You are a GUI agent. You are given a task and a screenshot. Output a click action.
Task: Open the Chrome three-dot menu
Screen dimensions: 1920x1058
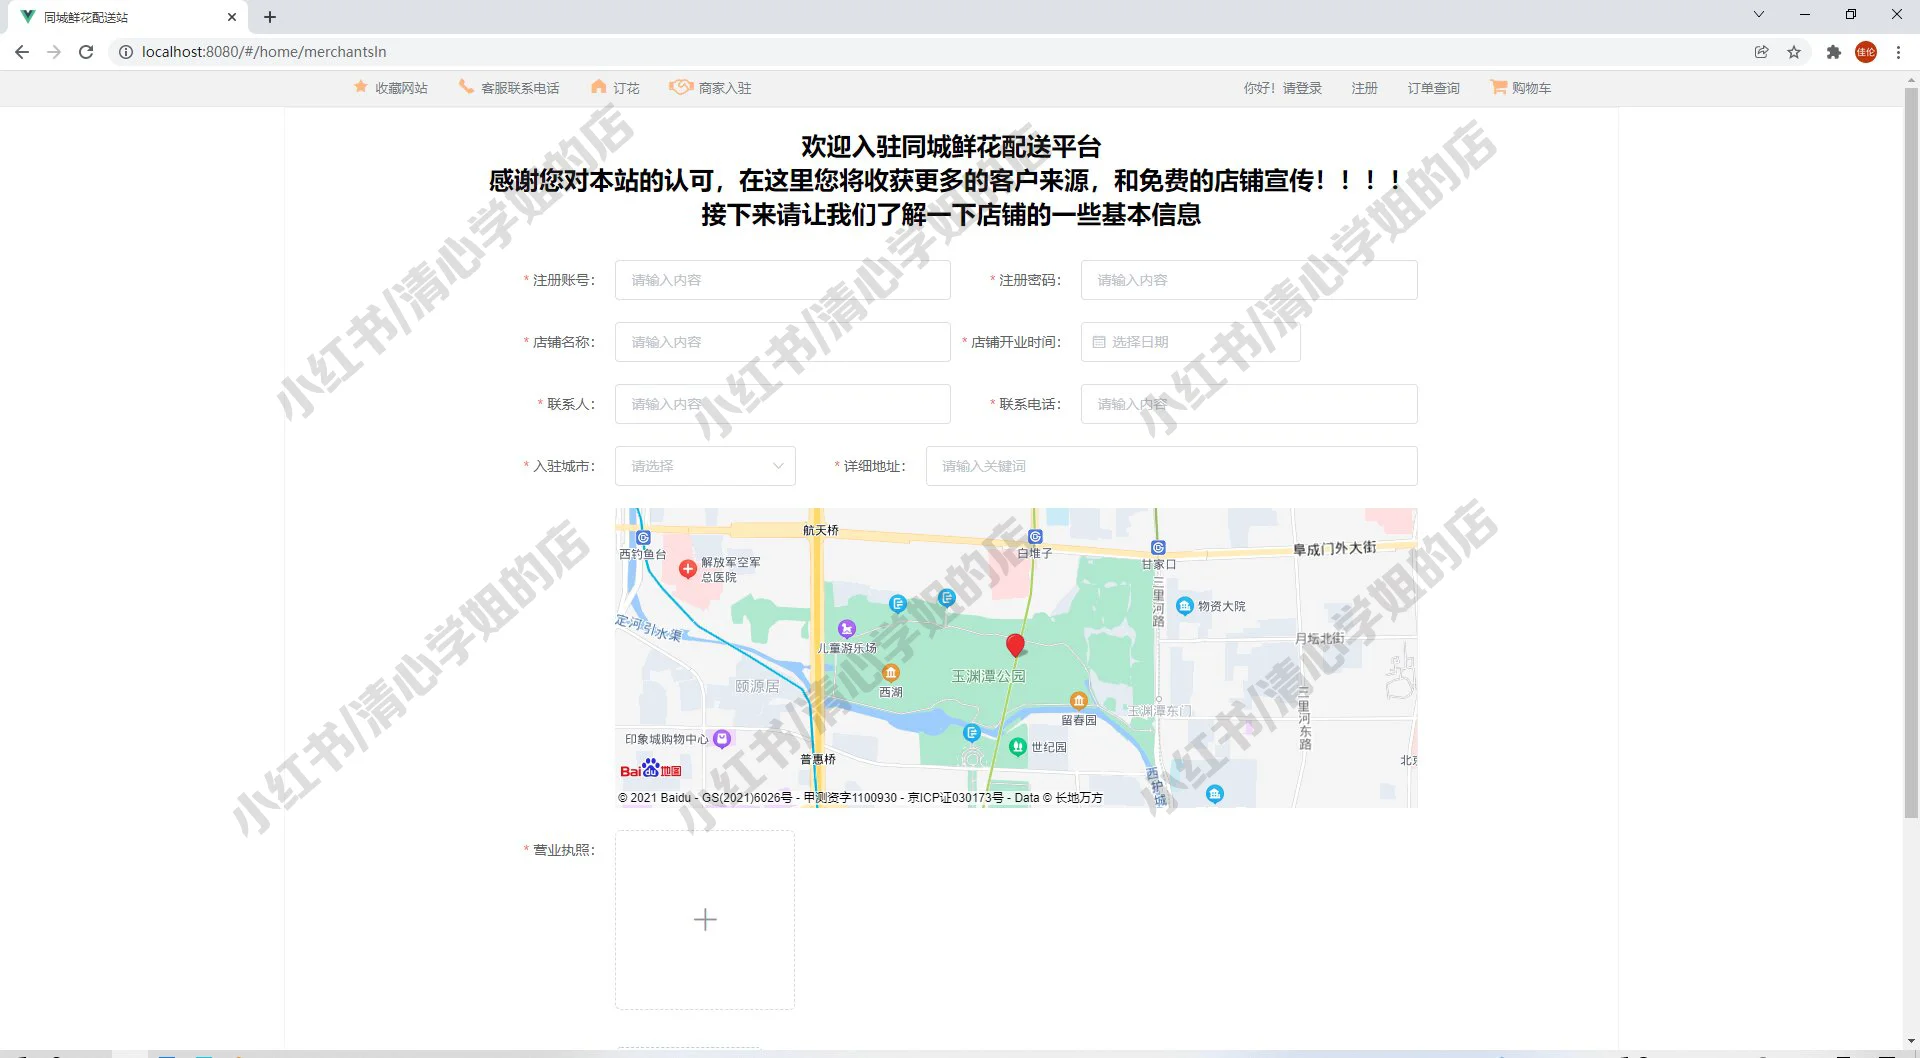click(x=1899, y=51)
